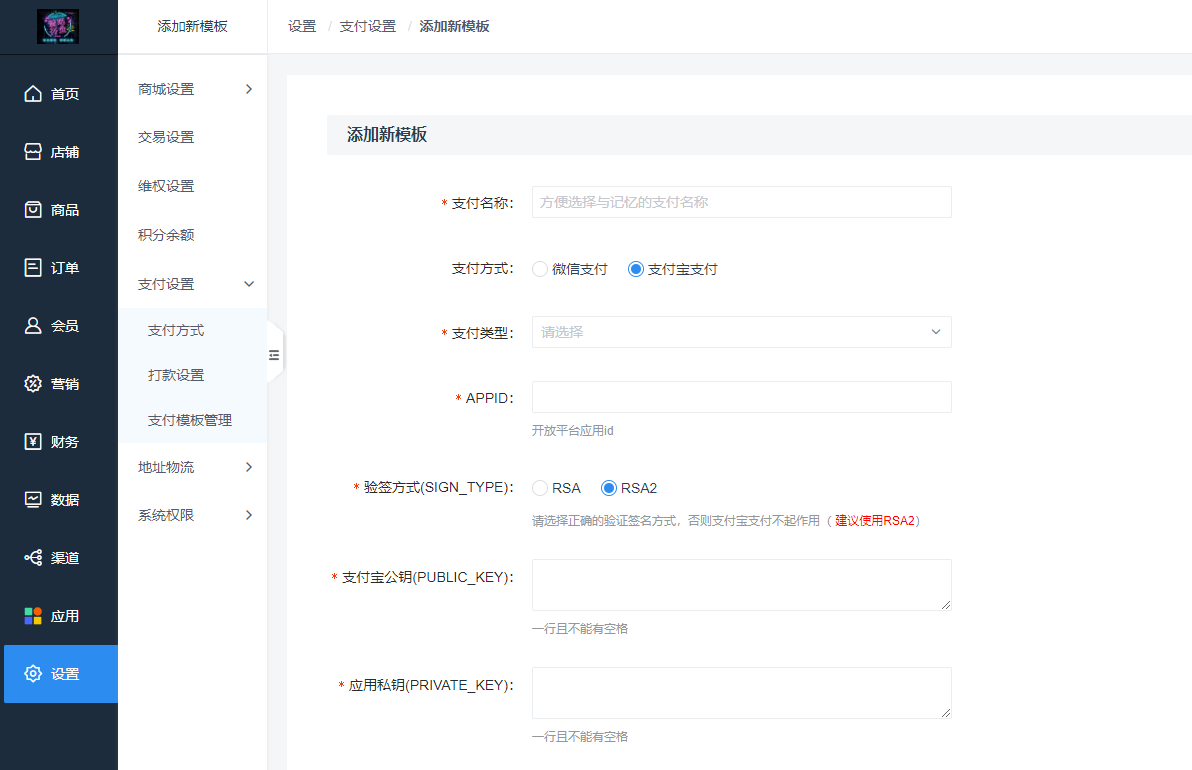
Task: Open the 首页 home icon
Action: pyautogui.click(x=33, y=93)
